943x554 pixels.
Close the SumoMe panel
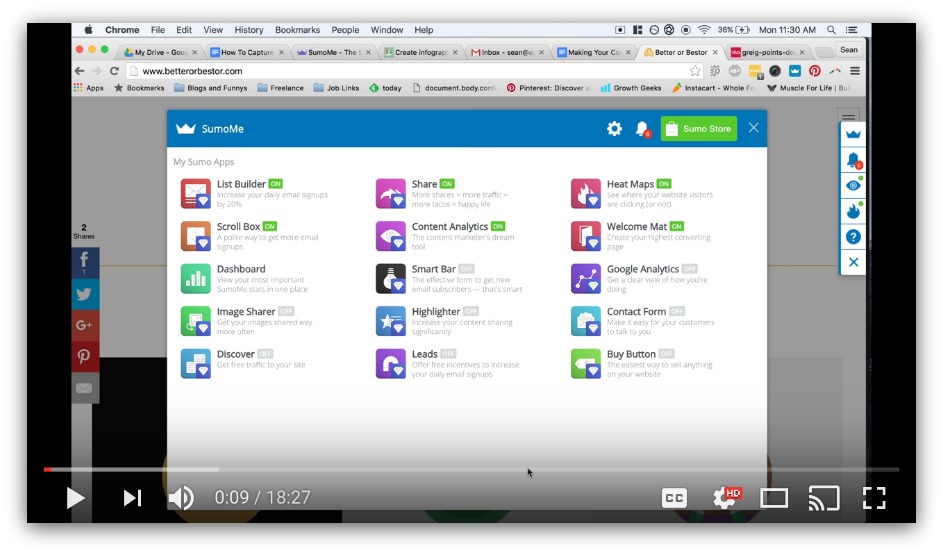pyautogui.click(x=754, y=128)
